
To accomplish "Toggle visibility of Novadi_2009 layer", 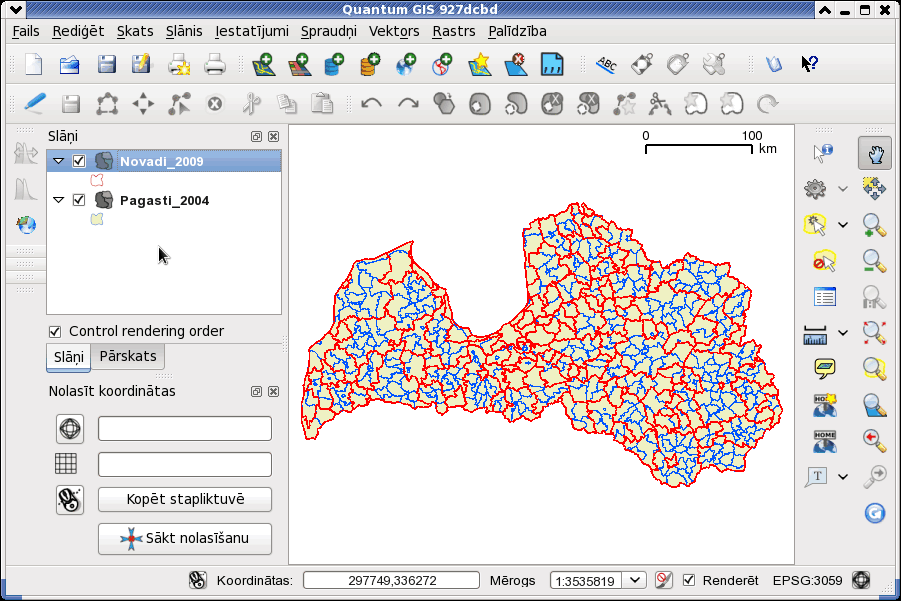I will click(x=79, y=161).
